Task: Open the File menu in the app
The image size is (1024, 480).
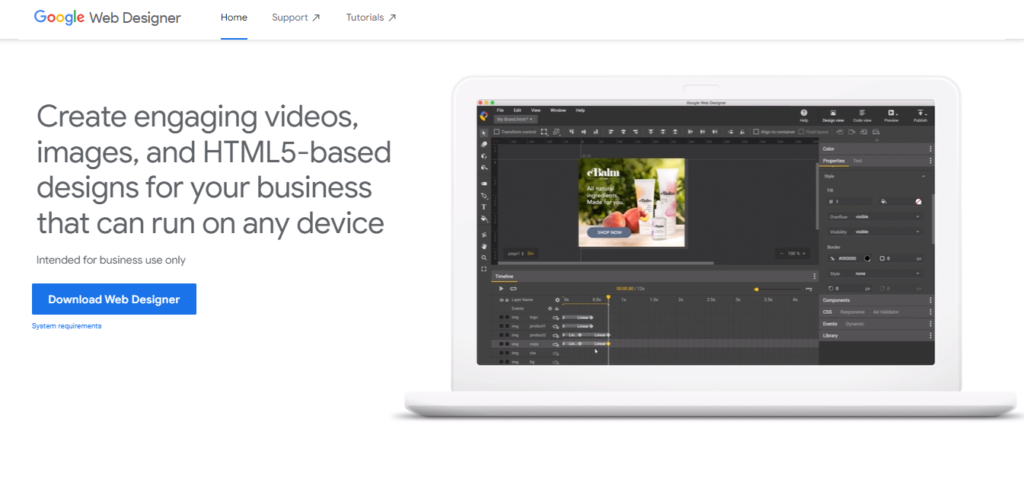Action: point(500,110)
